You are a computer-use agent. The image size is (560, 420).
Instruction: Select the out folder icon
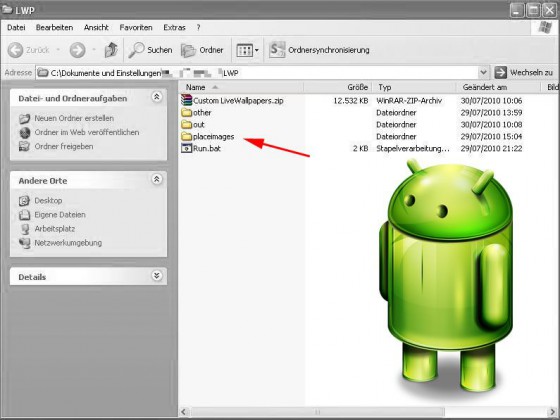pyautogui.click(x=186, y=125)
